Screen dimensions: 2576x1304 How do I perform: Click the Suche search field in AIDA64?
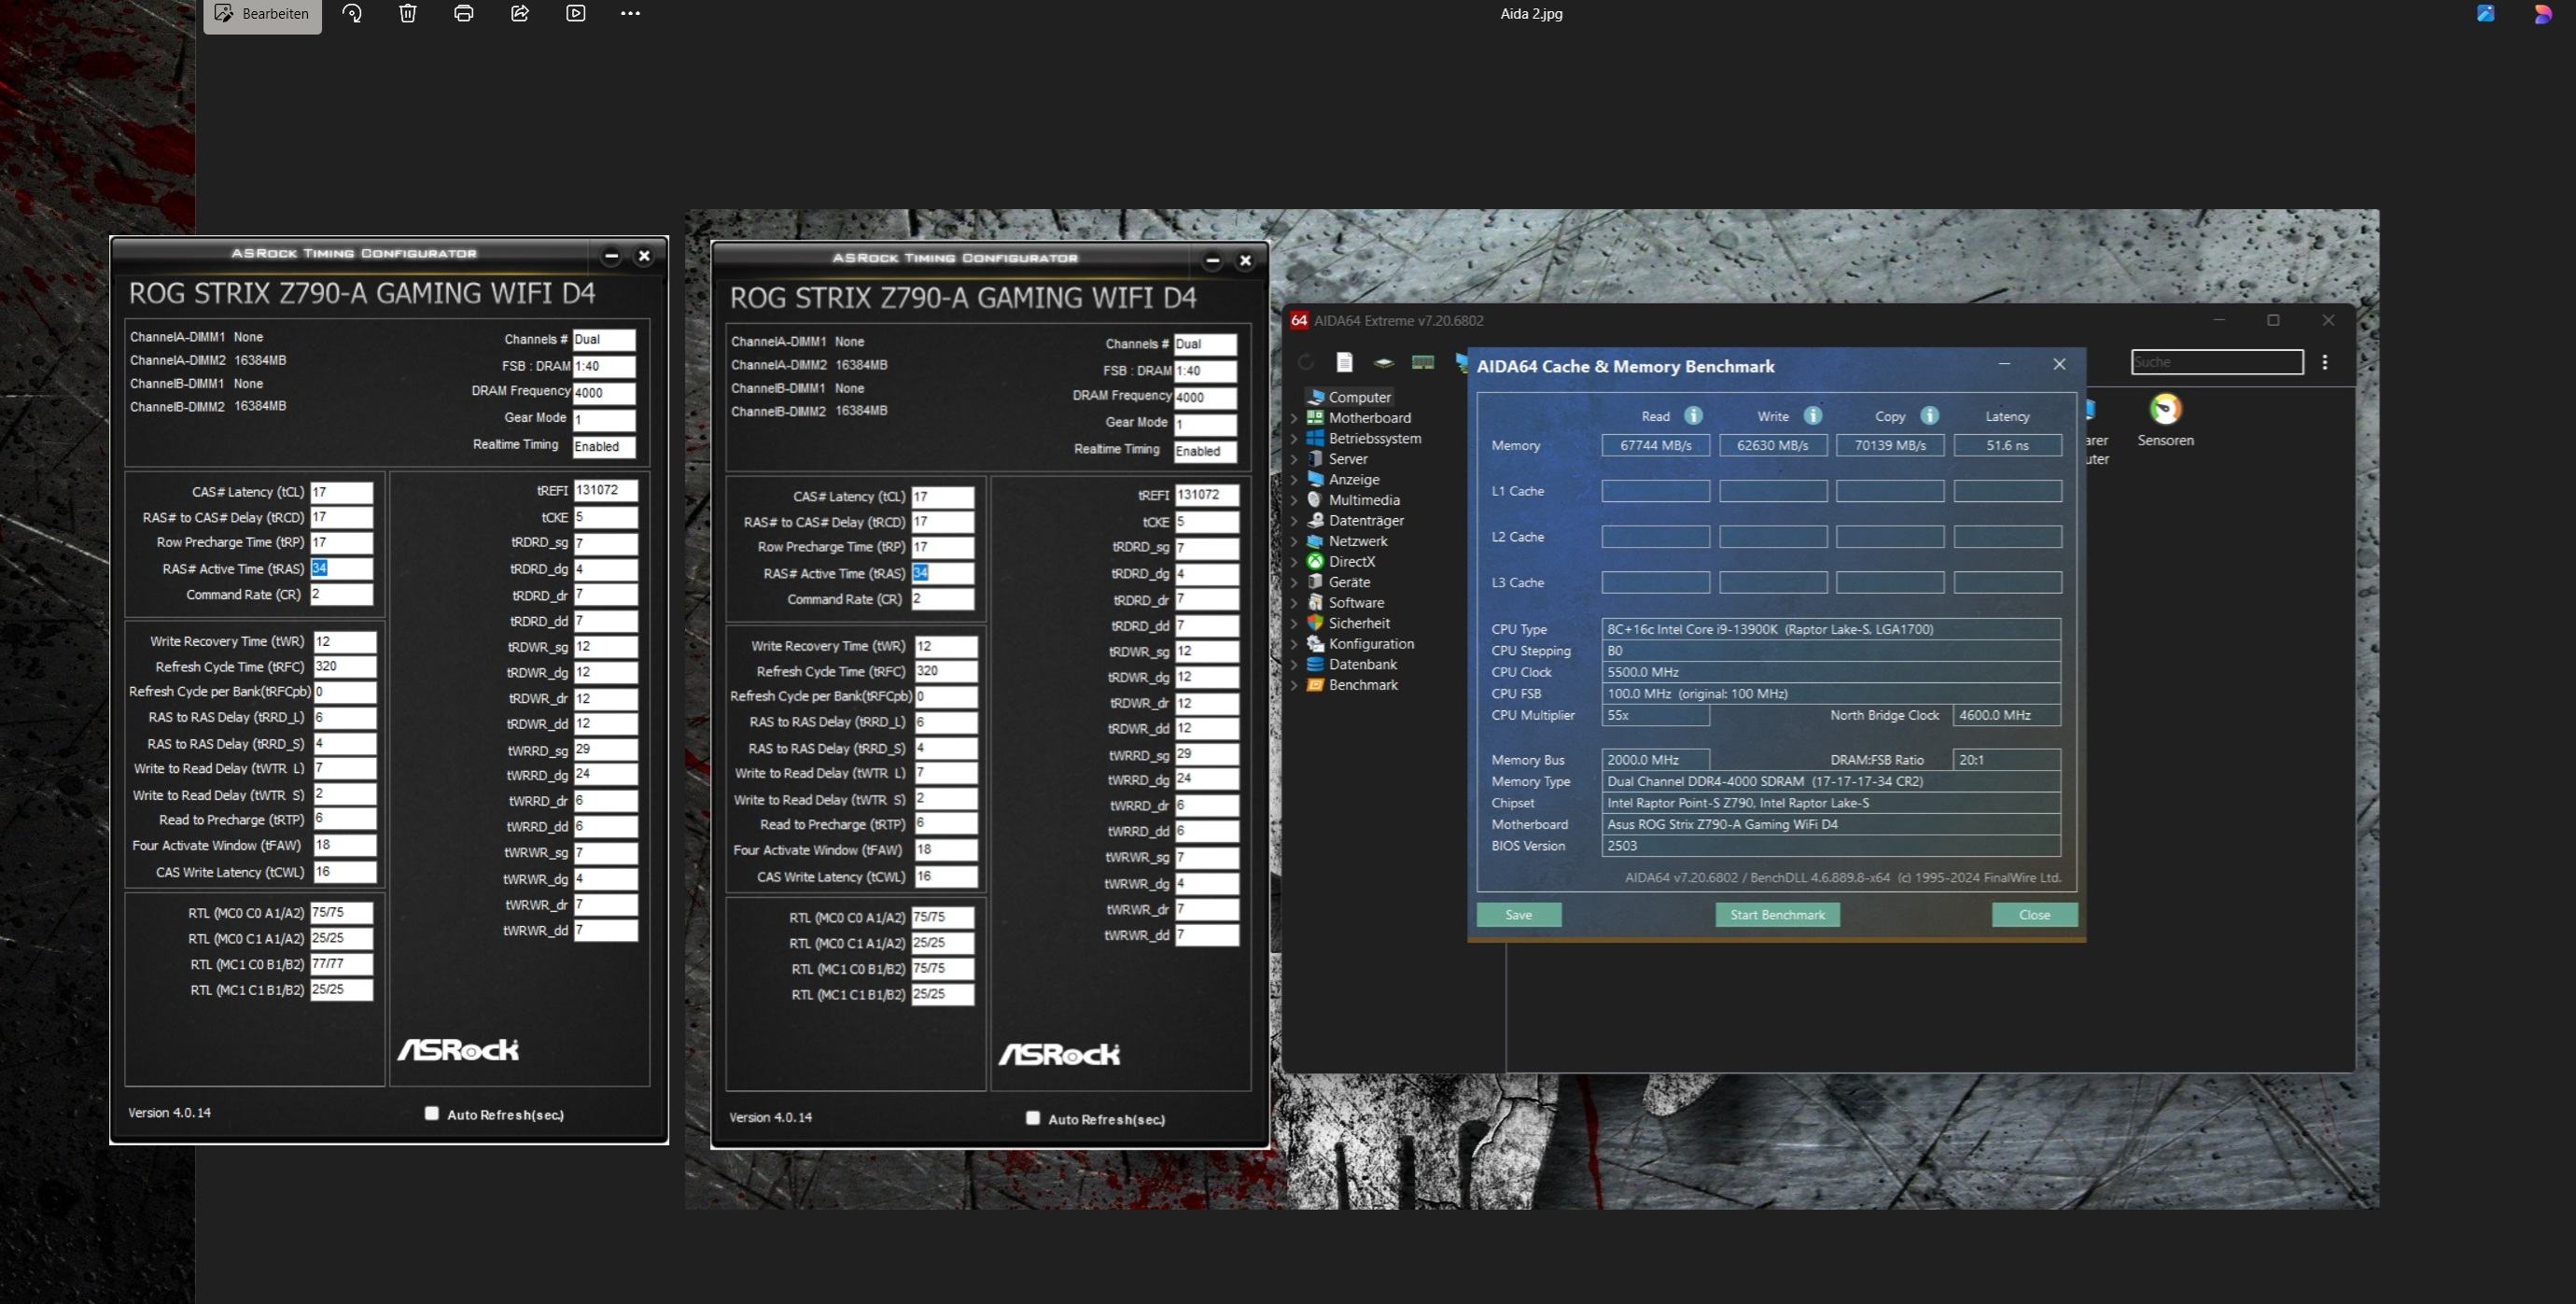click(x=2217, y=362)
